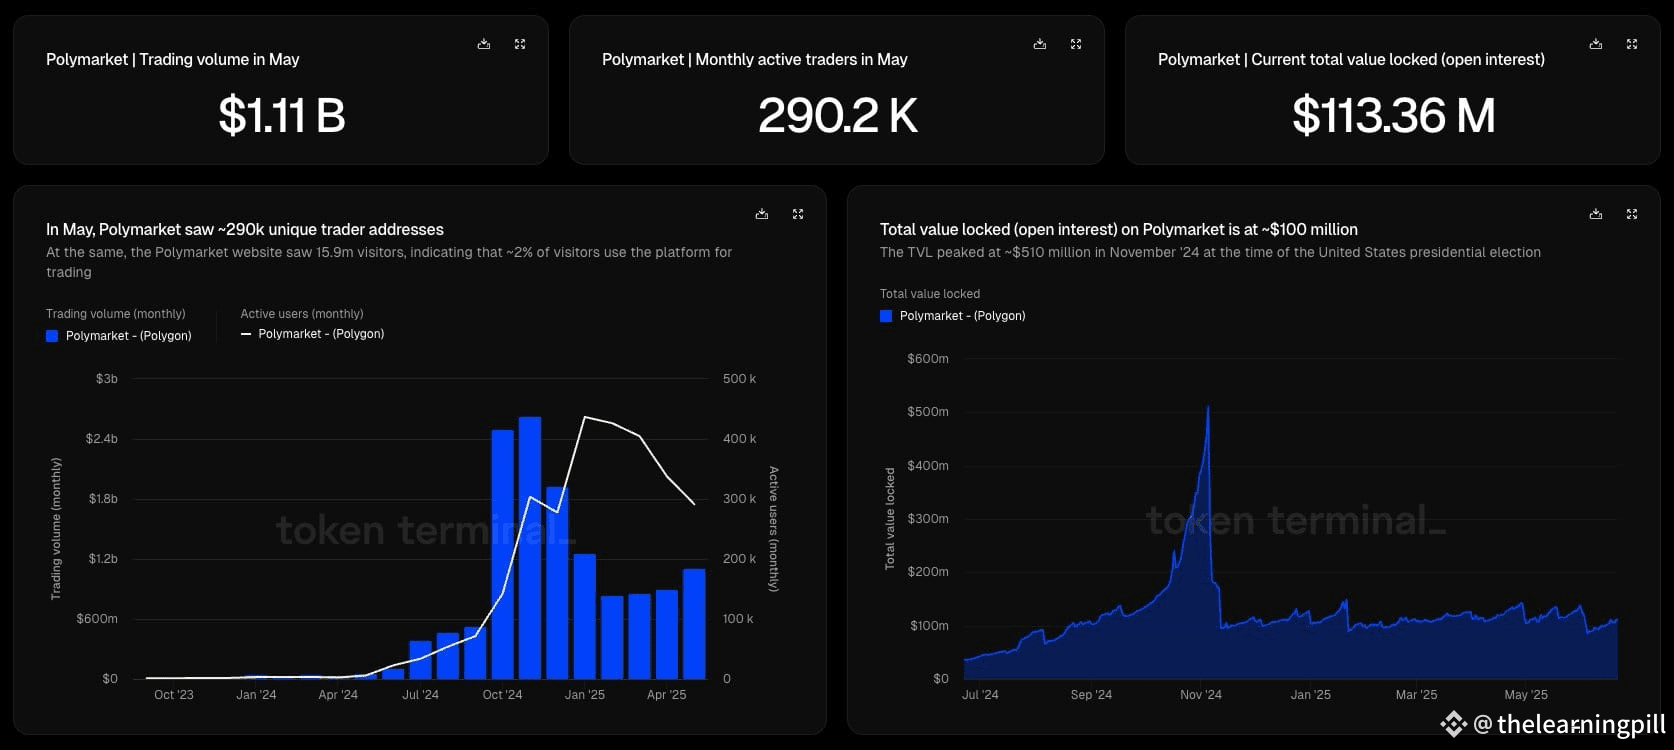1674x750 pixels.
Task: Expand the unique trader addresses chart fullscreen
Action: (x=798, y=214)
